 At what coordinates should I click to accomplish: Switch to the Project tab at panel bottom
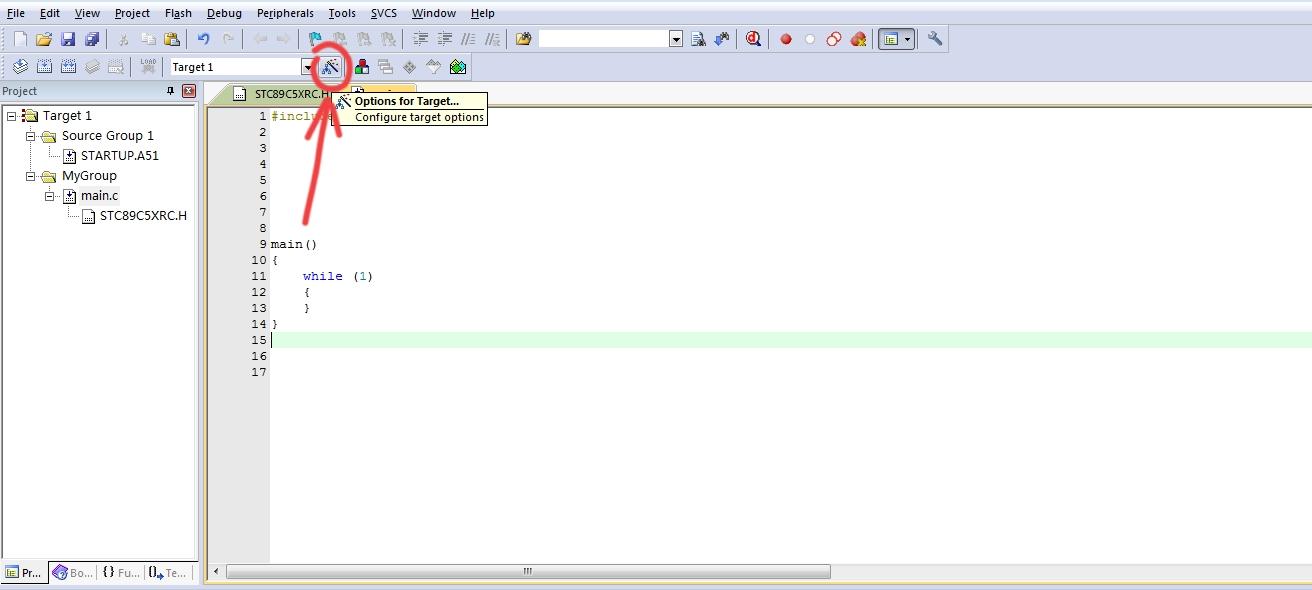pyautogui.click(x=24, y=573)
